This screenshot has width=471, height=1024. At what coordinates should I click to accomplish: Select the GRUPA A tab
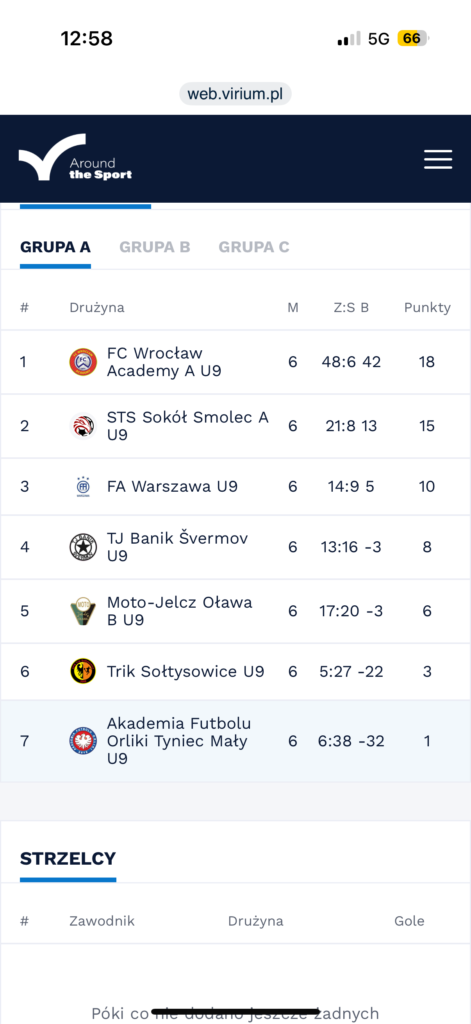pyautogui.click(x=55, y=248)
